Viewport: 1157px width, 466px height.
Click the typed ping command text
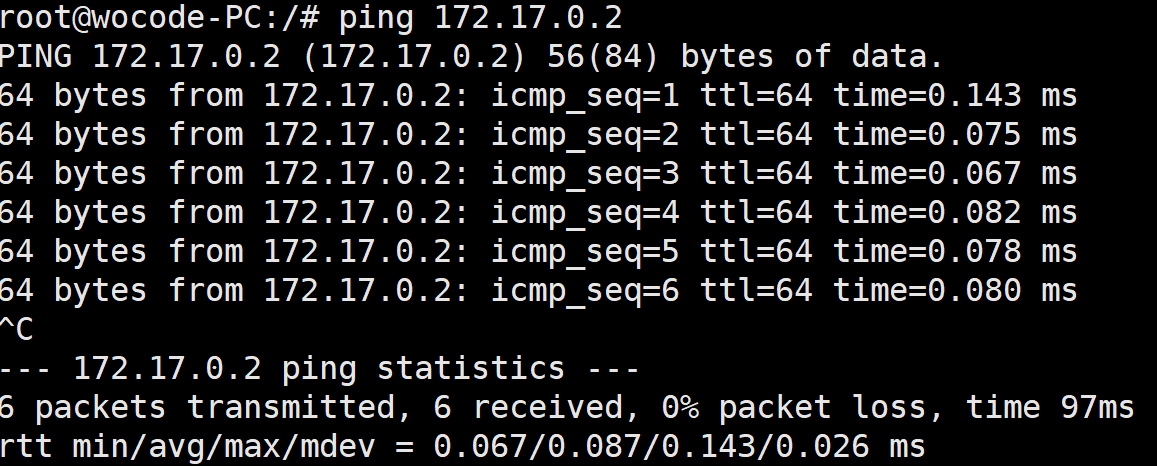point(480,17)
